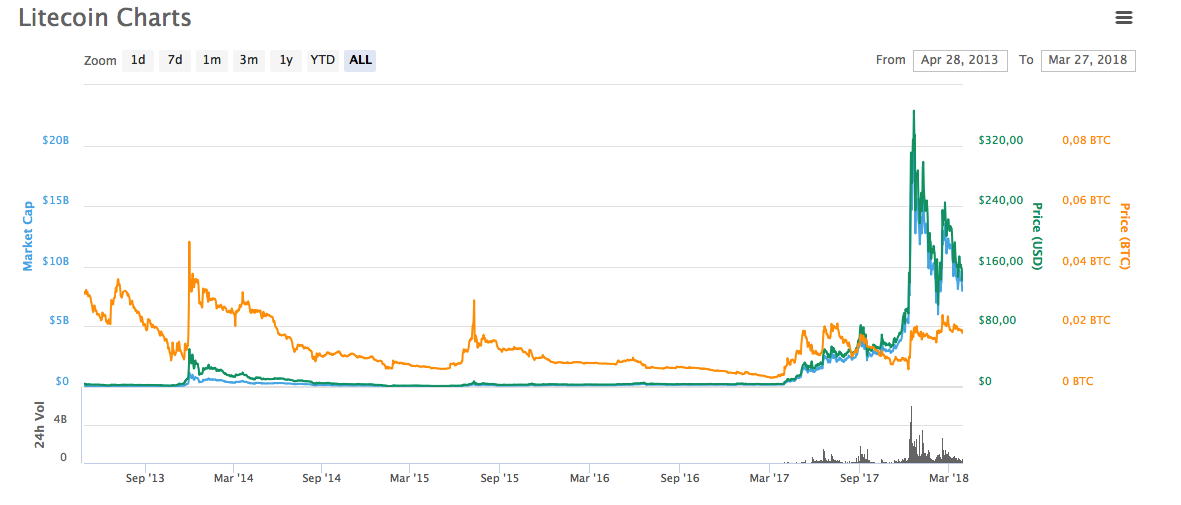Click the From date field Apr 28, 2013
Image resolution: width=1181 pixels, height=505 pixels.
[960, 60]
